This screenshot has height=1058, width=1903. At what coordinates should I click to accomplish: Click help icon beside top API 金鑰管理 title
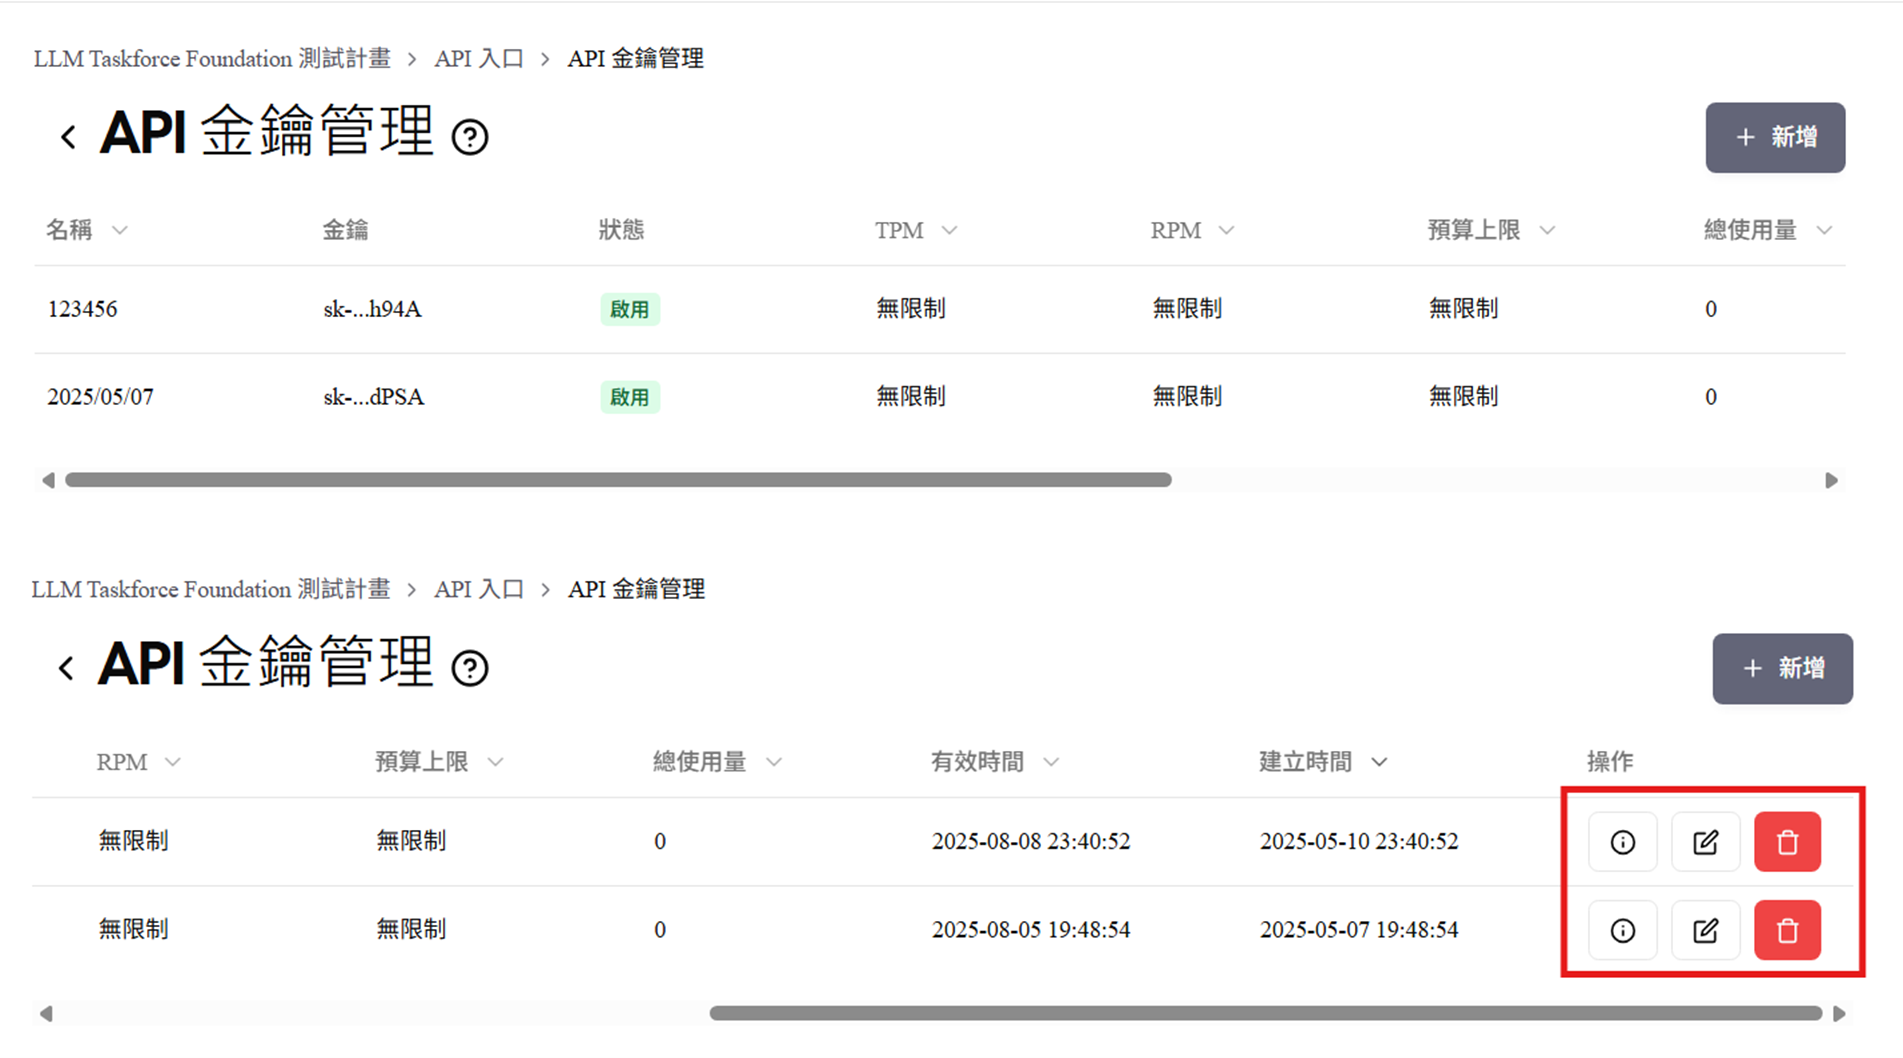(470, 137)
